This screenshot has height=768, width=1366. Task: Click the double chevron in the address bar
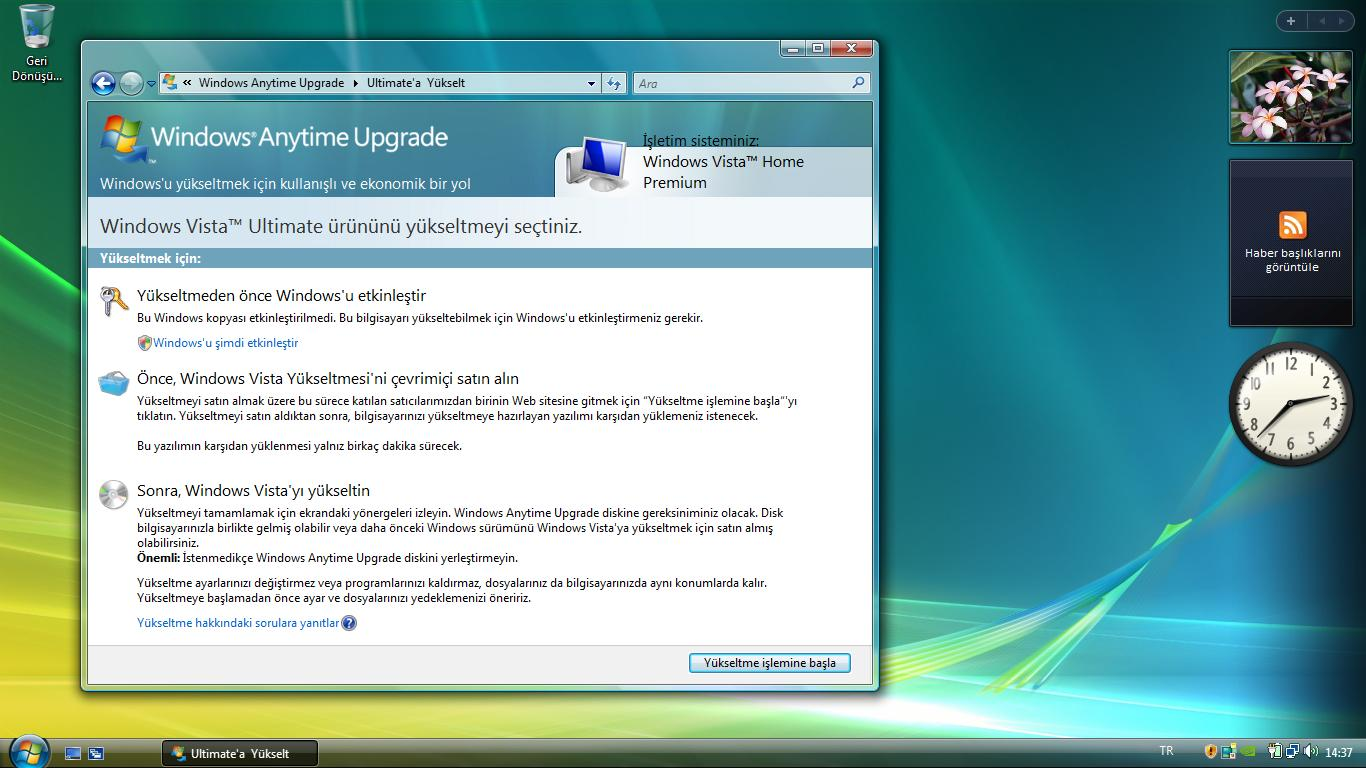187,83
